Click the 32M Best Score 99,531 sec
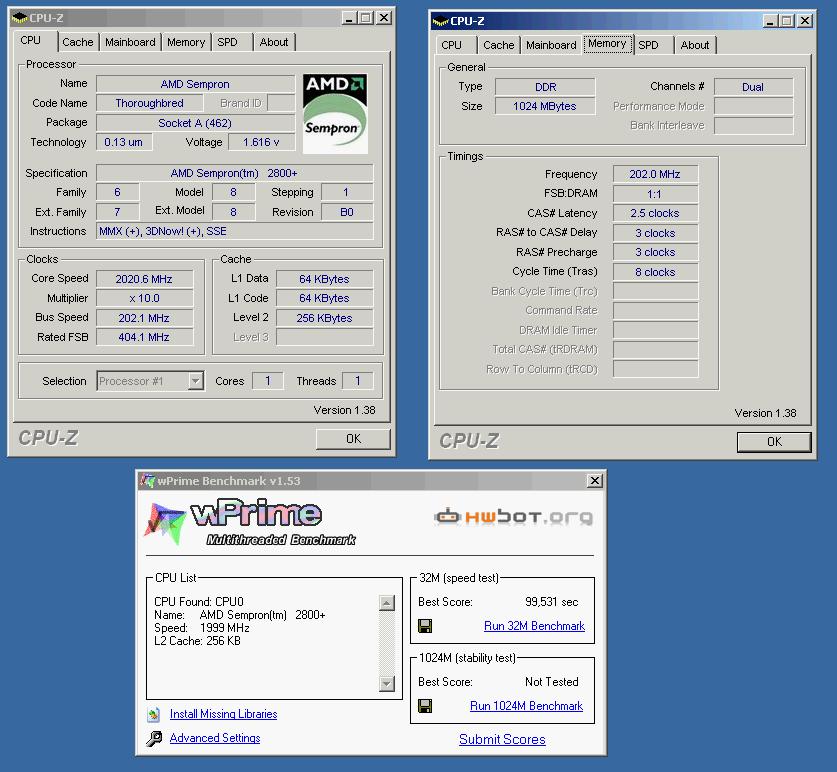This screenshot has height=772, width=837. 551,602
